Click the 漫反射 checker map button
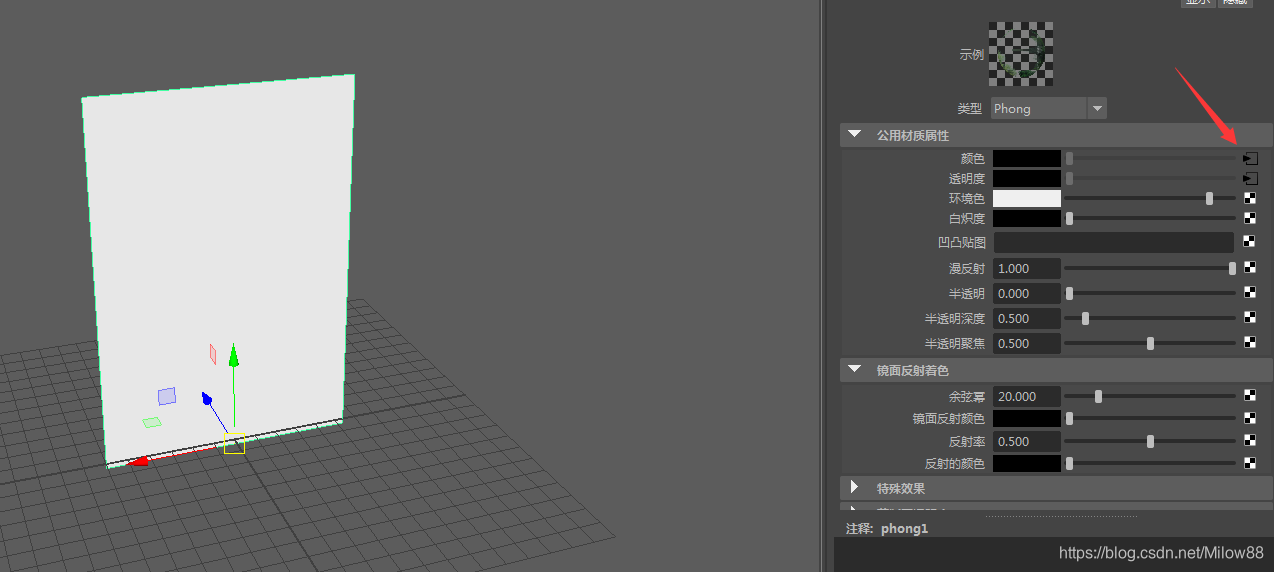Viewport: 1274px width, 572px height. pos(1250,268)
